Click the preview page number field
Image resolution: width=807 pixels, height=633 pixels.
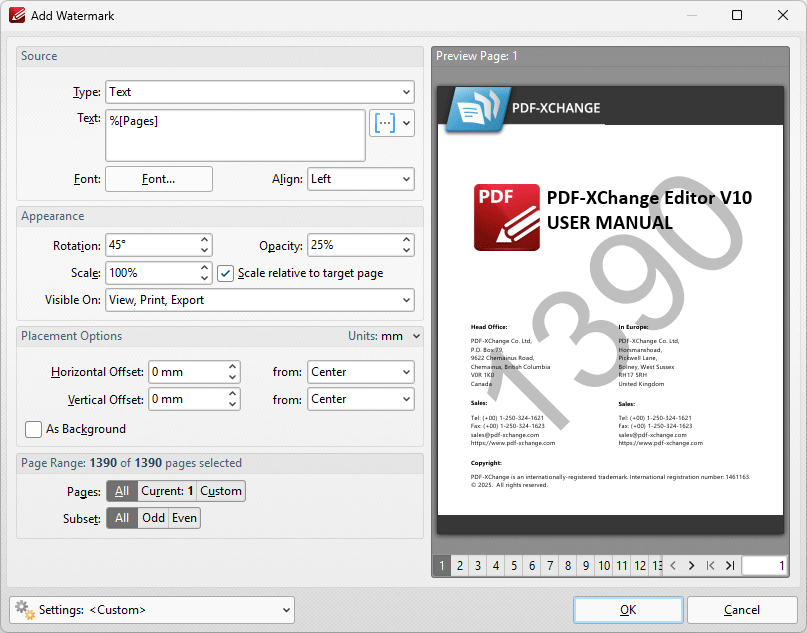click(765, 566)
